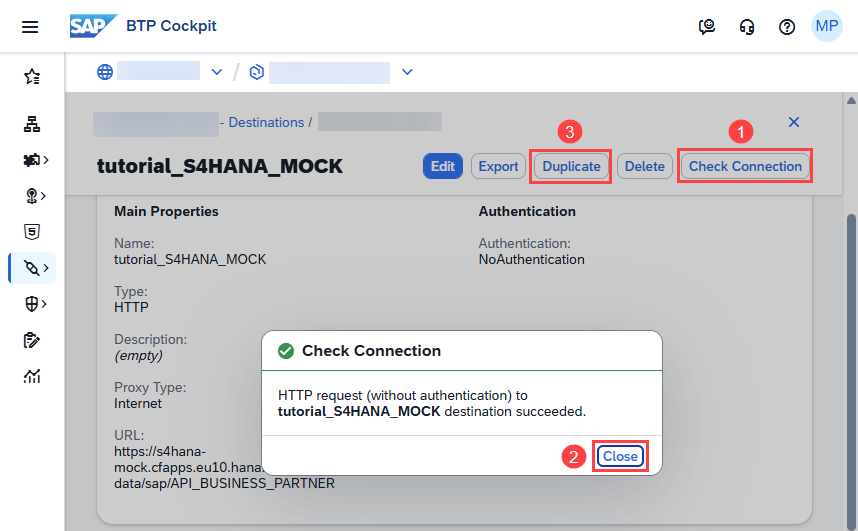The height and width of the screenshot is (531, 858).
Task: Click the SAP logo
Action: point(93,26)
